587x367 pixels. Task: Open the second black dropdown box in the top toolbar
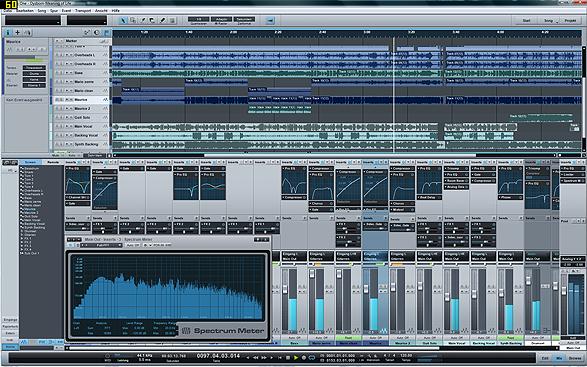[x=87, y=20]
